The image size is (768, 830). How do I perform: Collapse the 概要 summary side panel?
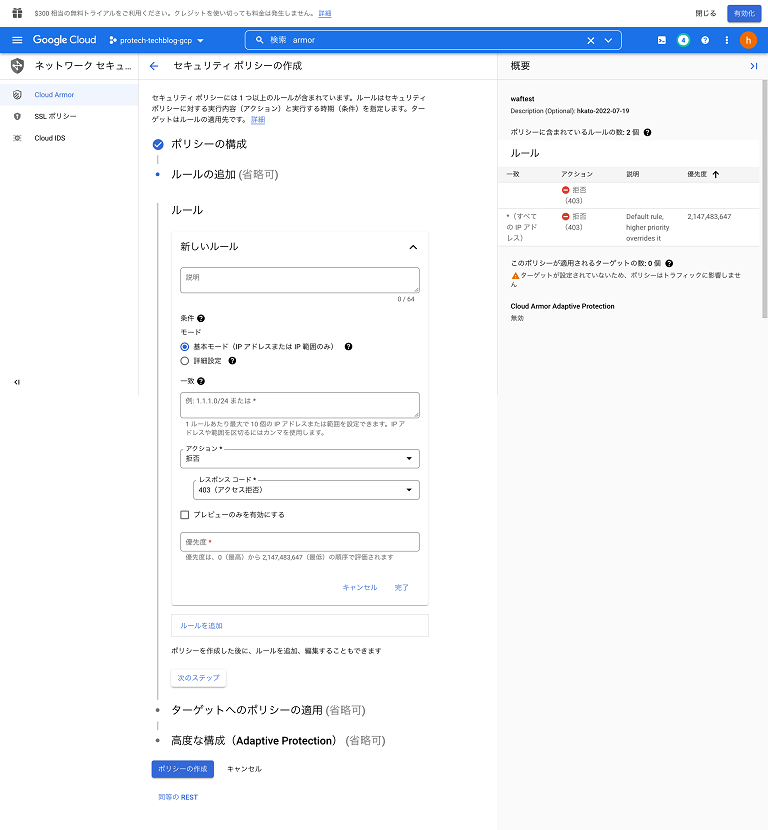coord(753,66)
